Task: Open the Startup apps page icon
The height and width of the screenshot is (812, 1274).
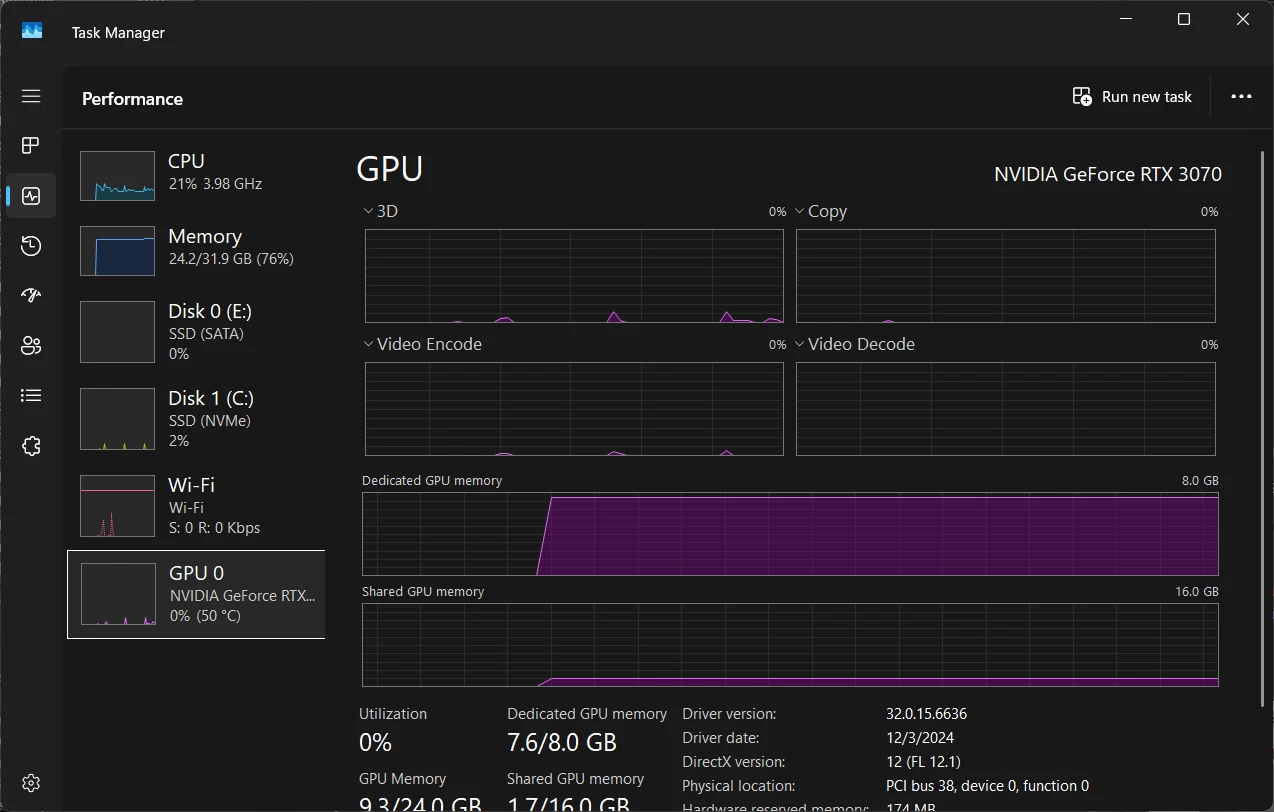Action: click(31, 296)
